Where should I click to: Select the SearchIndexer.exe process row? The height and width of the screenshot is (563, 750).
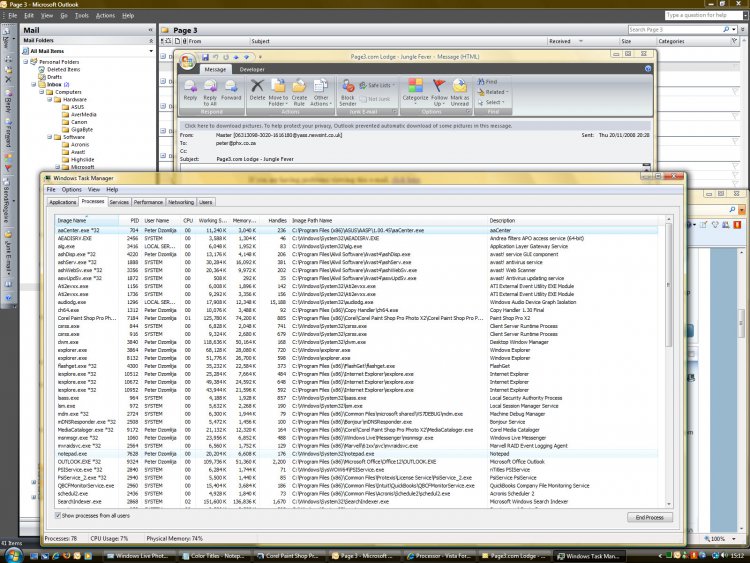pyautogui.click(x=356, y=502)
